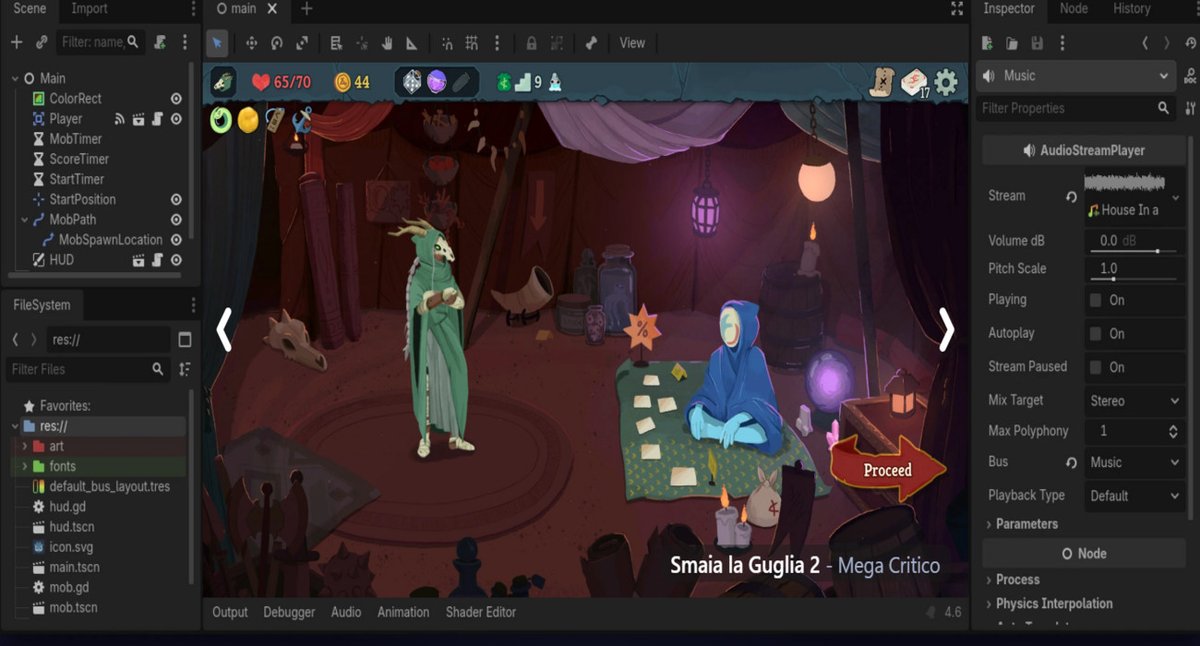Viewport: 1200px width, 646px height.
Task: Expand the Physics Interpolation section
Action: tap(1054, 604)
